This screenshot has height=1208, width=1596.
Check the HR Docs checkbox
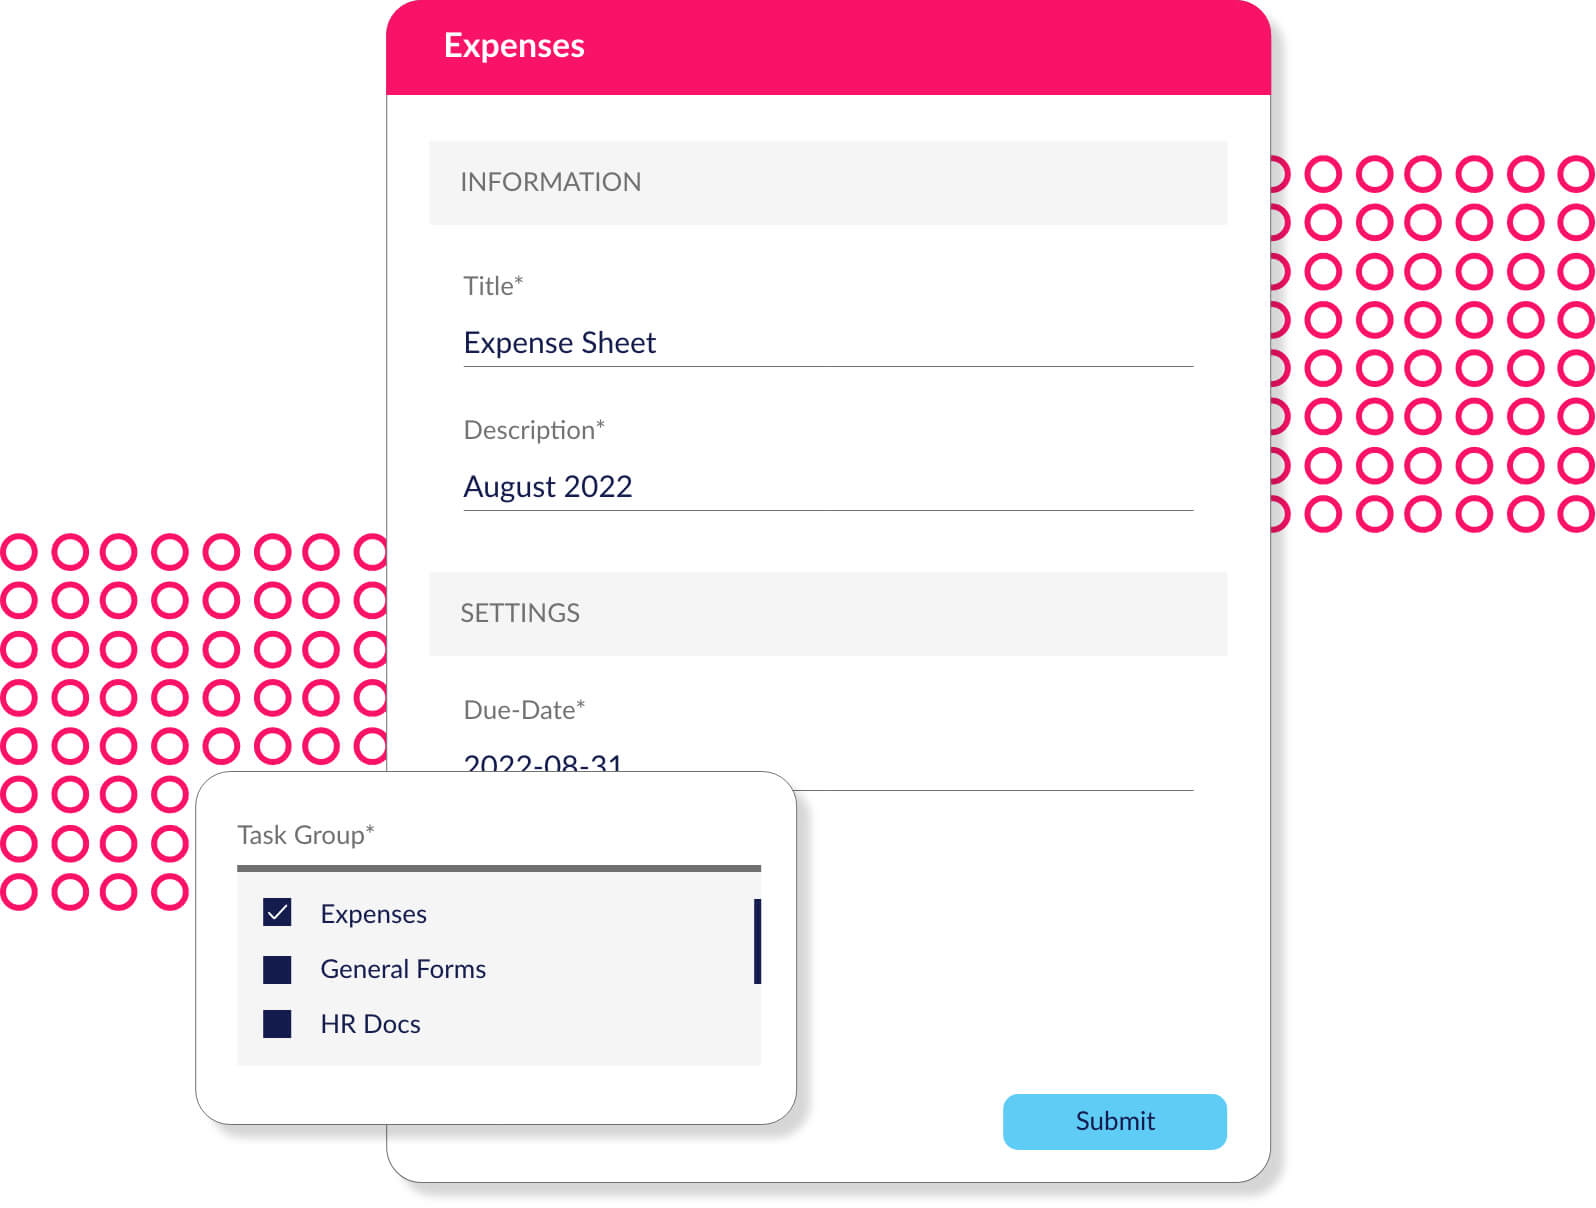click(x=277, y=1024)
